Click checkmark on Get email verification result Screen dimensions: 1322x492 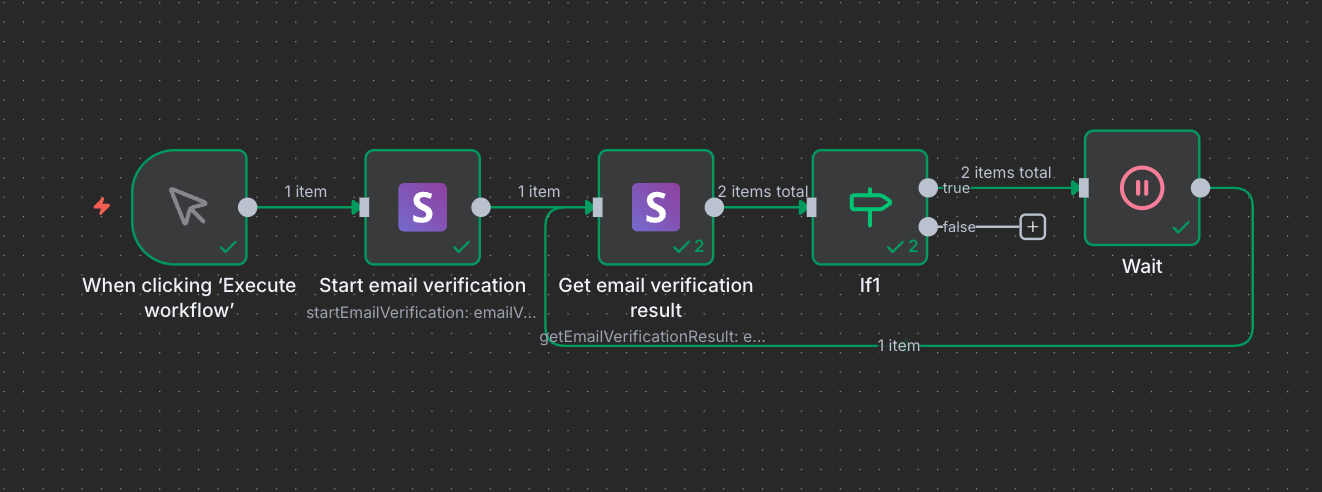[682, 247]
